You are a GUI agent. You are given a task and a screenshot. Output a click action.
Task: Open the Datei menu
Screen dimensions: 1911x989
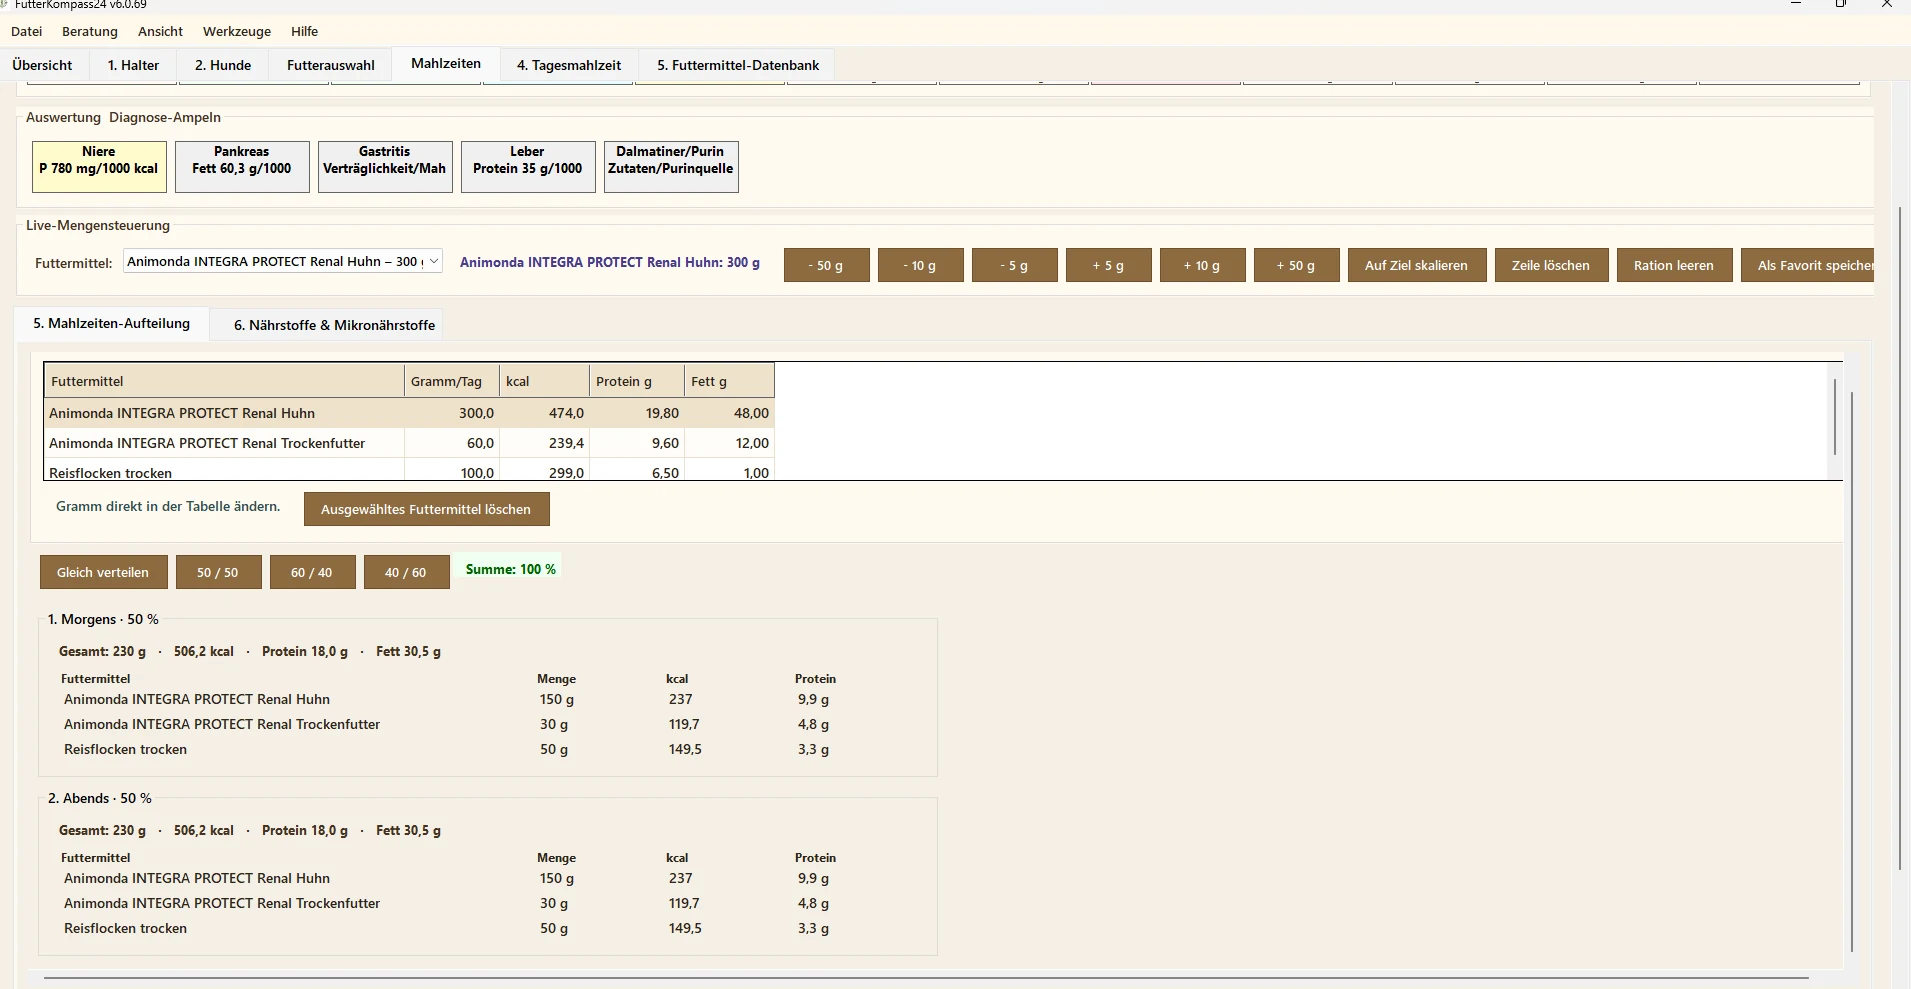tap(27, 31)
